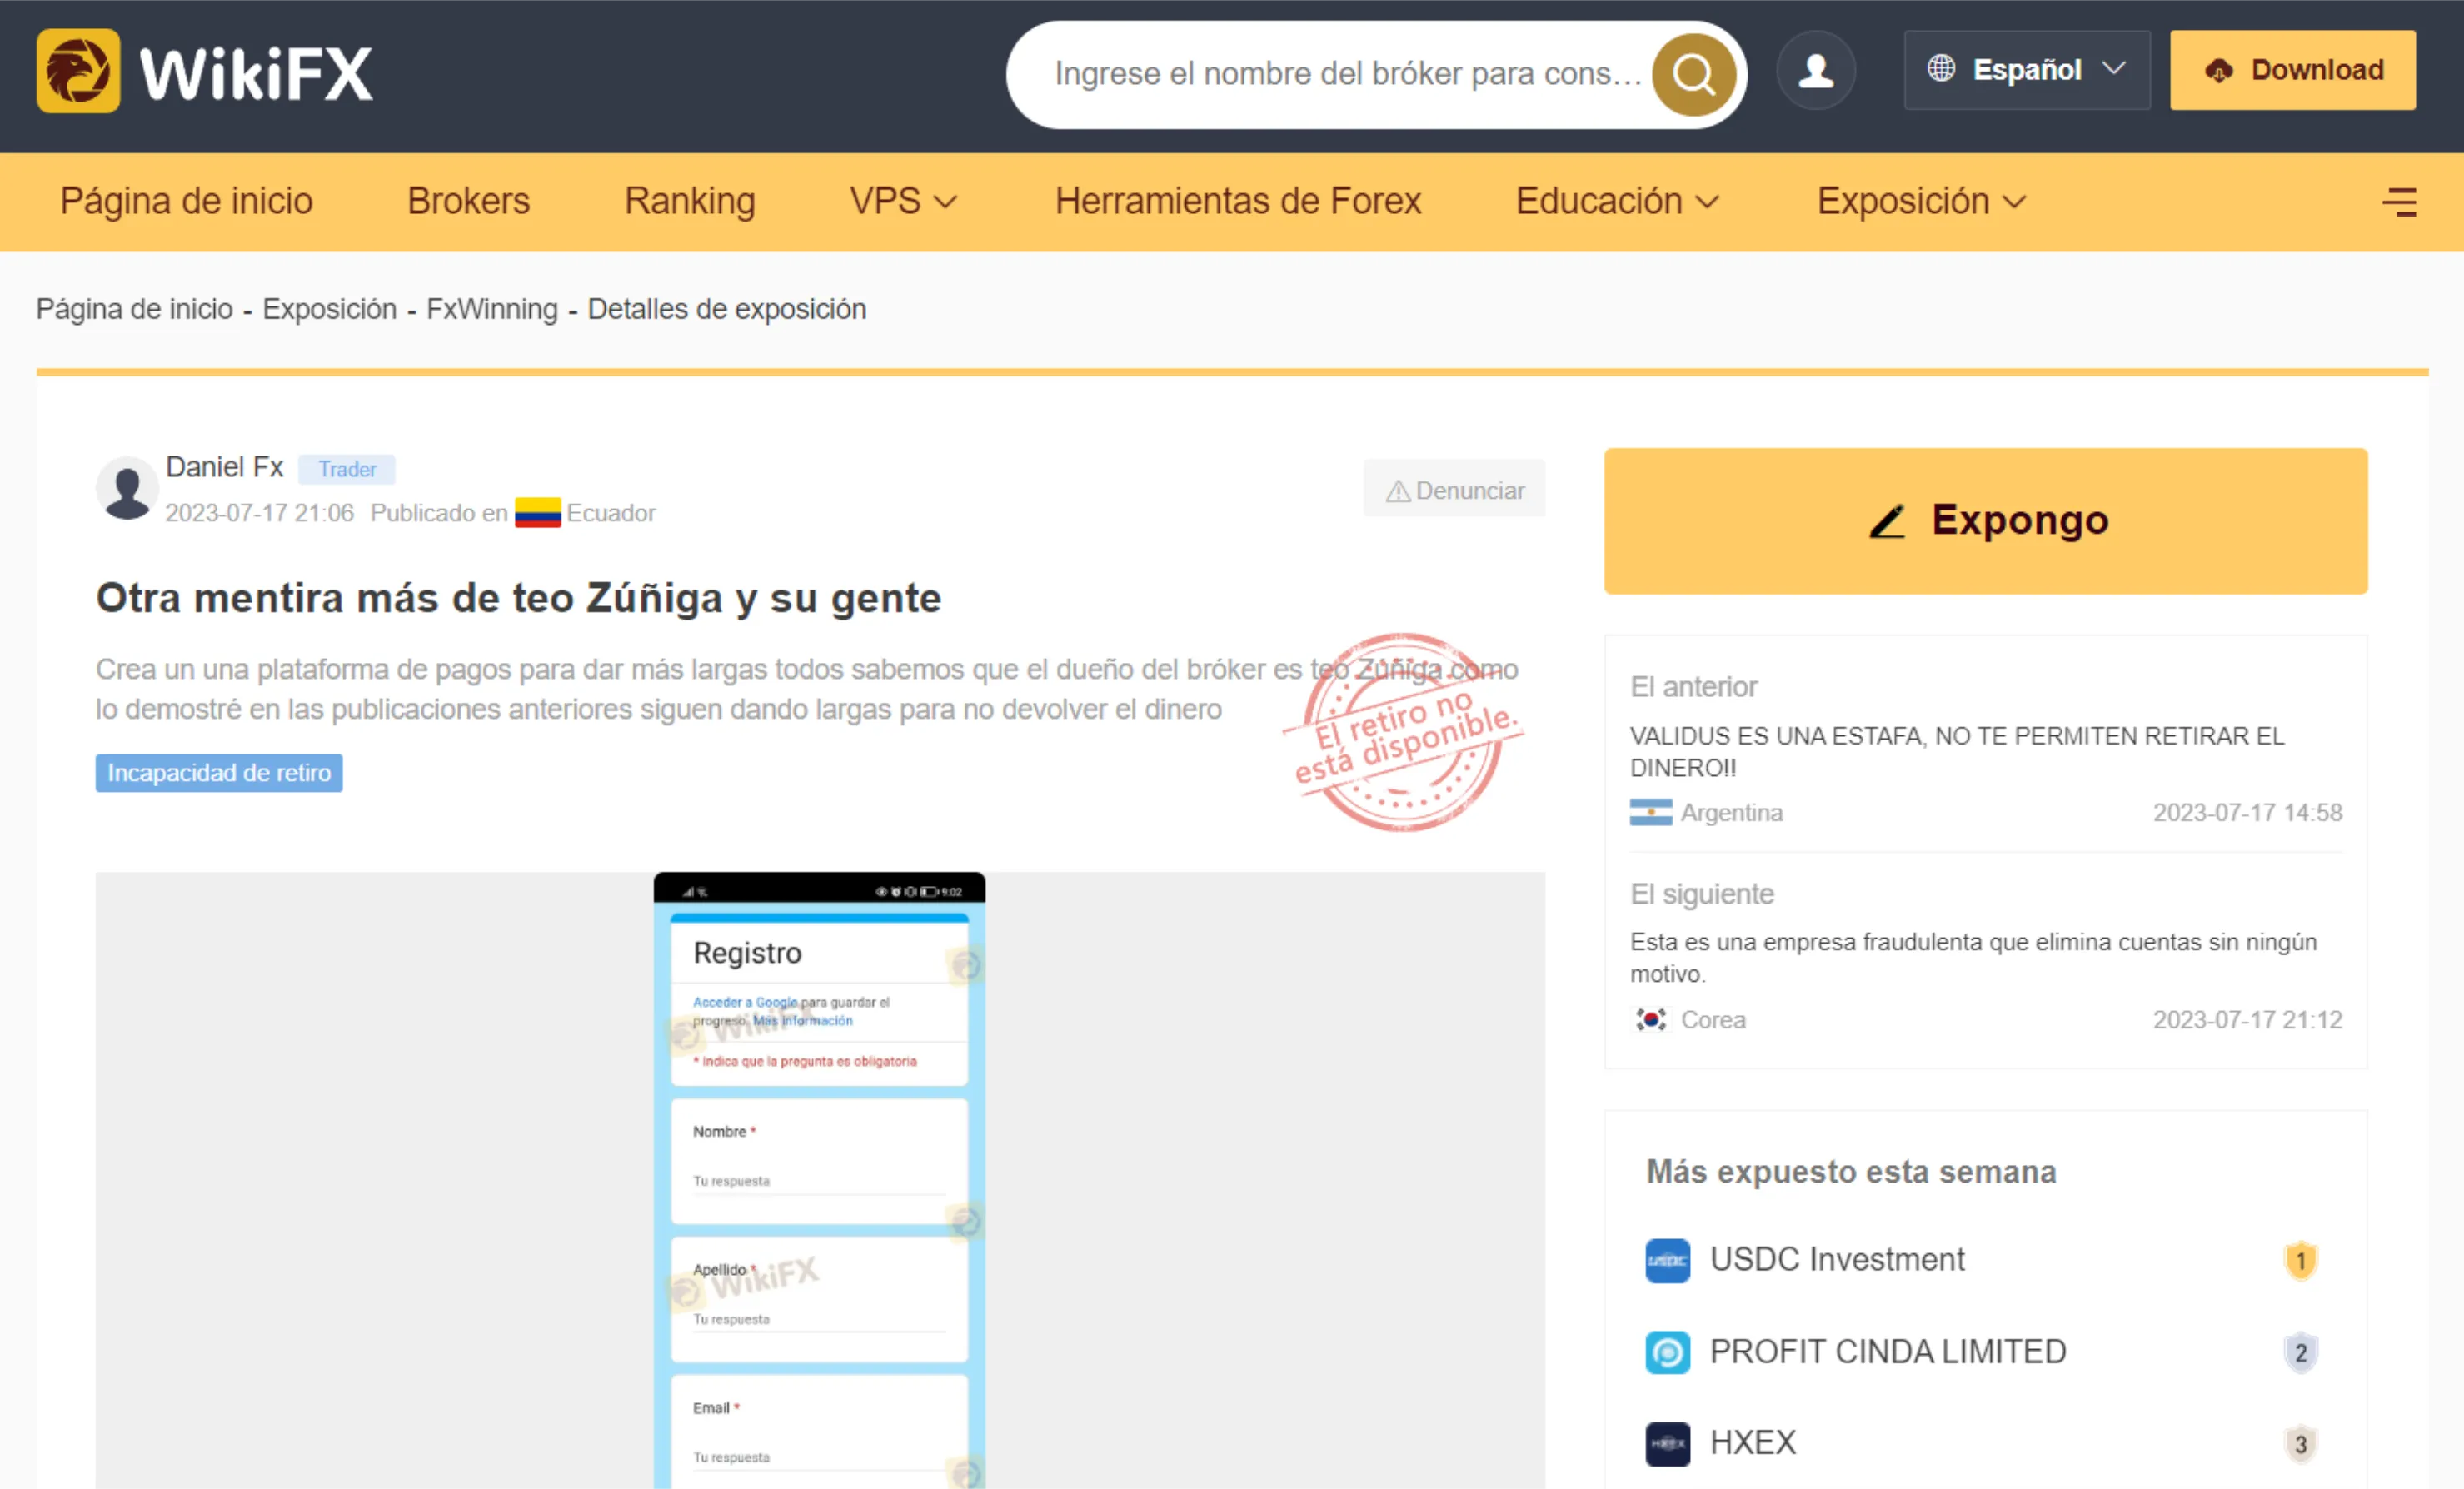Screen dimensions: 2464x1489
Task: Click the Ecuador flag icon
Action: tap(537, 513)
